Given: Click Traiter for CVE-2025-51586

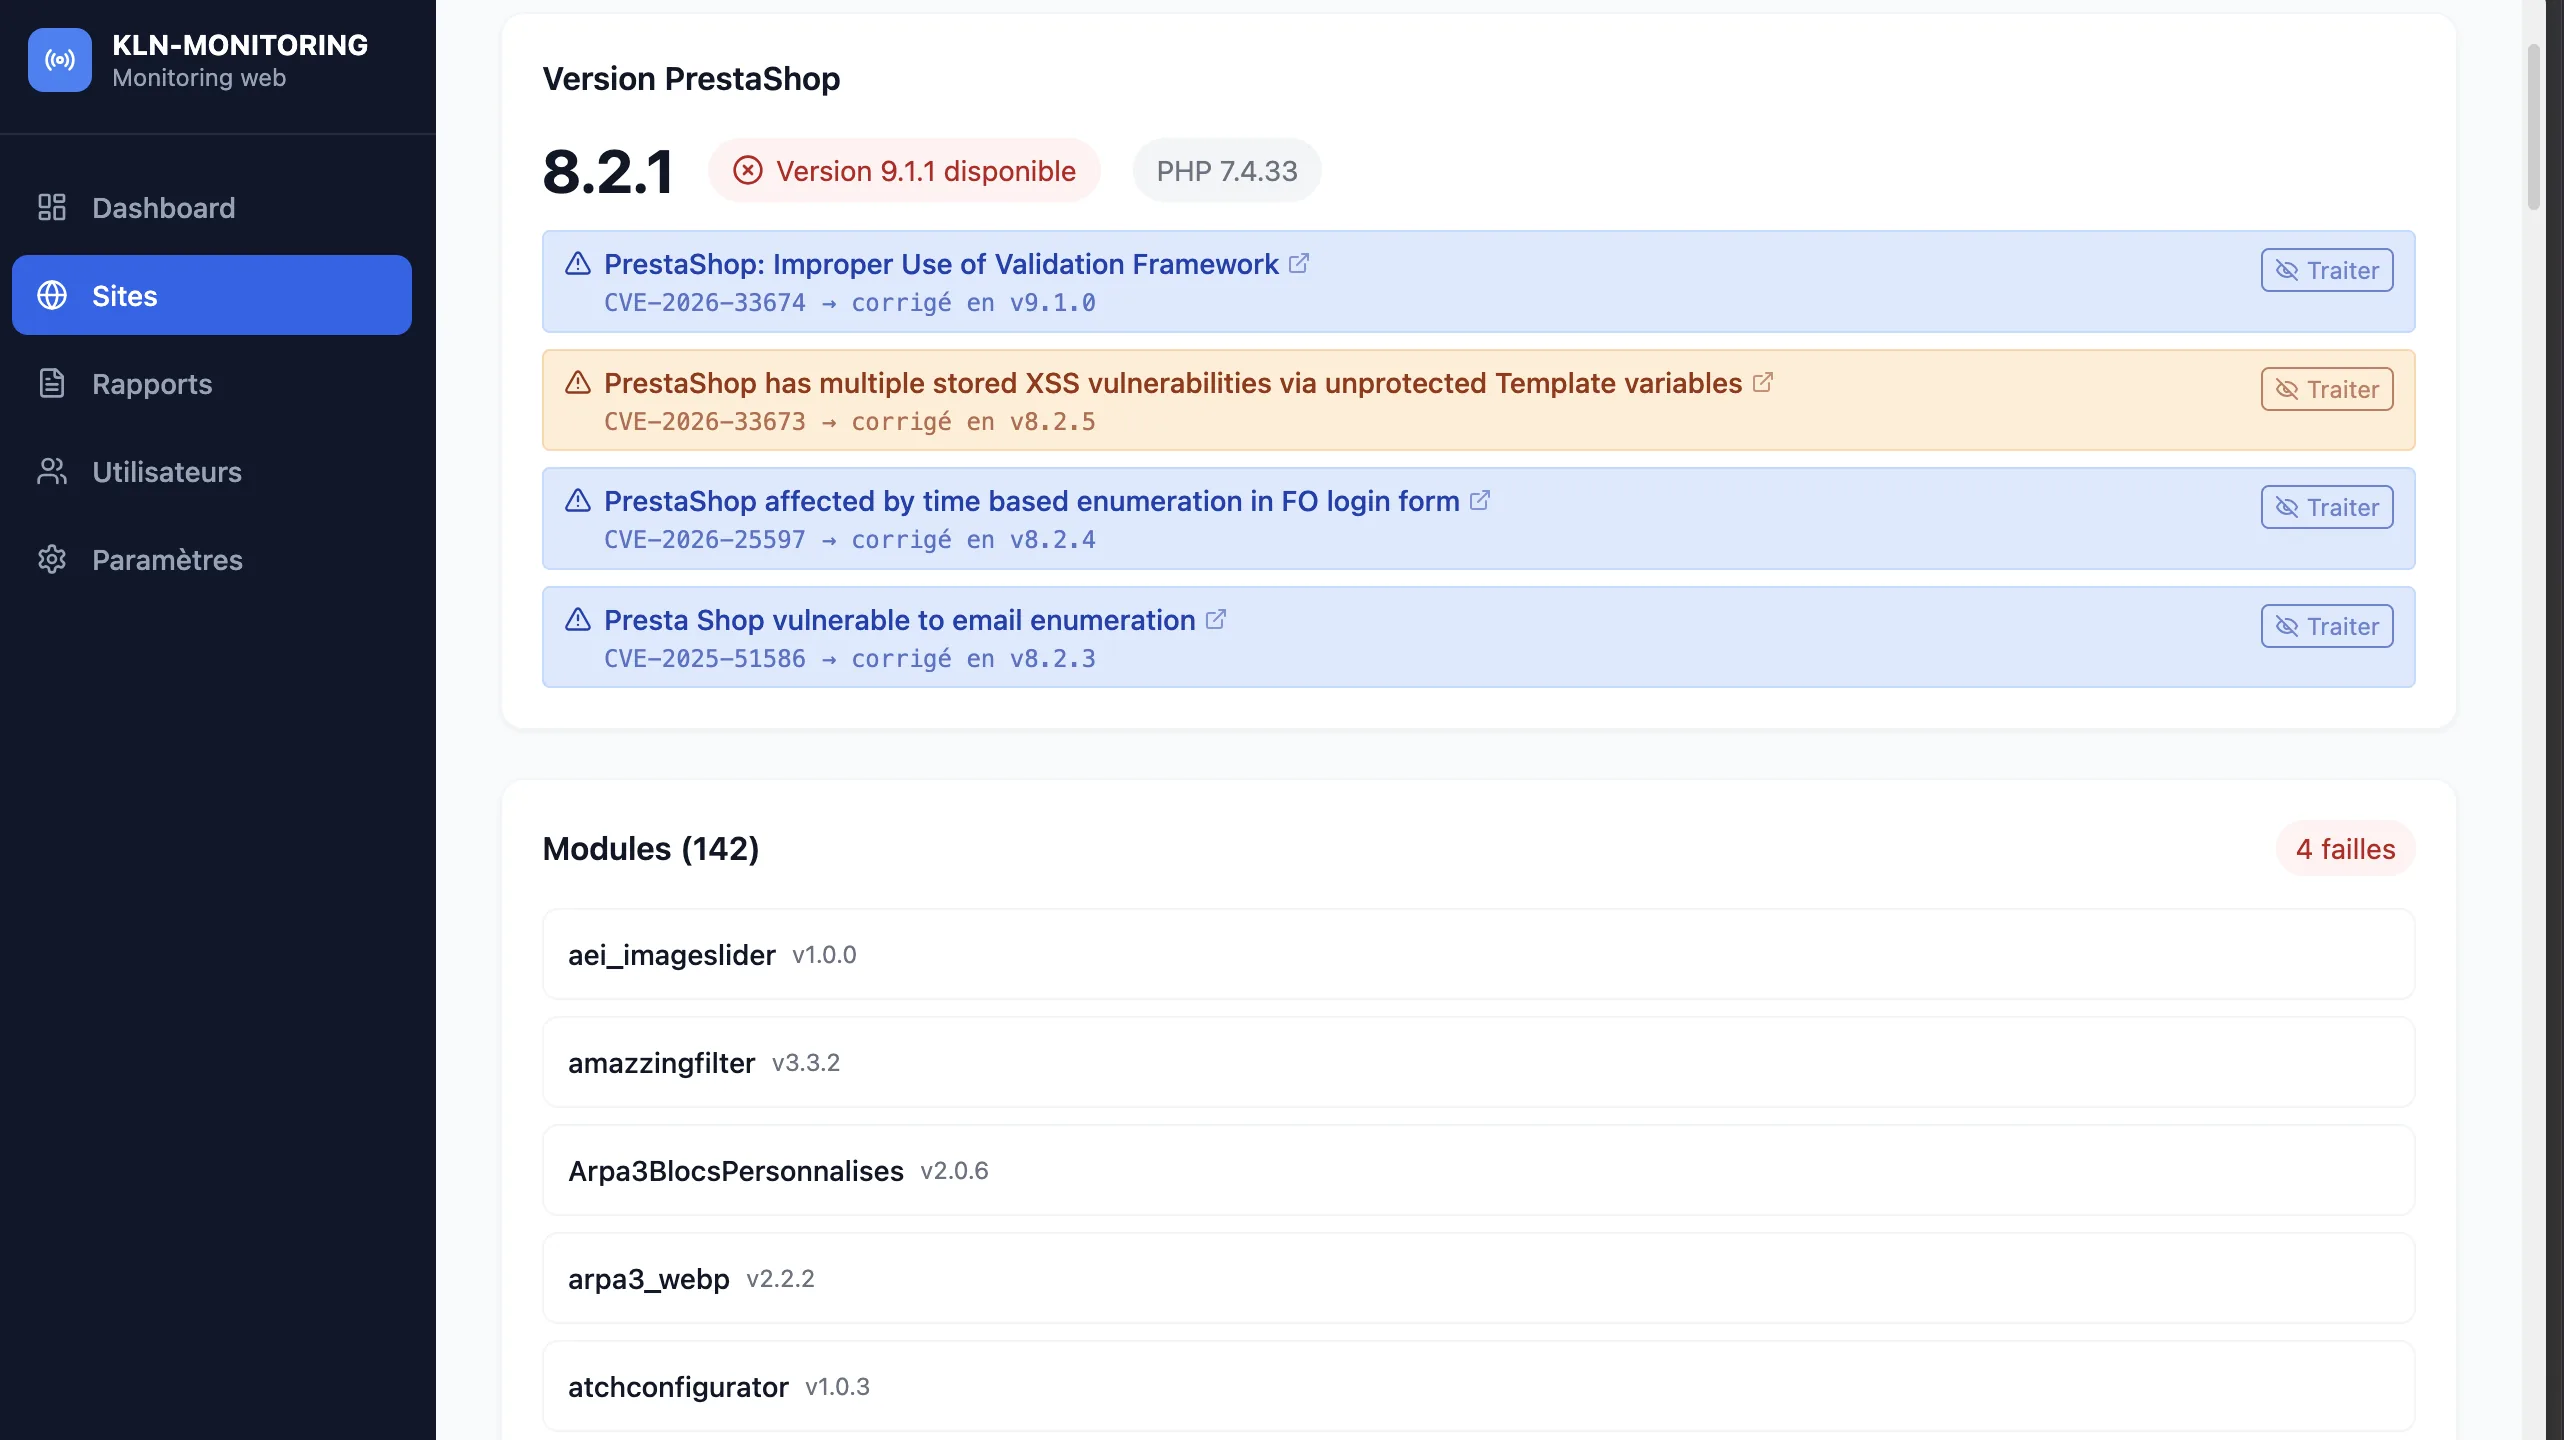Looking at the screenshot, I should point(2327,626).
